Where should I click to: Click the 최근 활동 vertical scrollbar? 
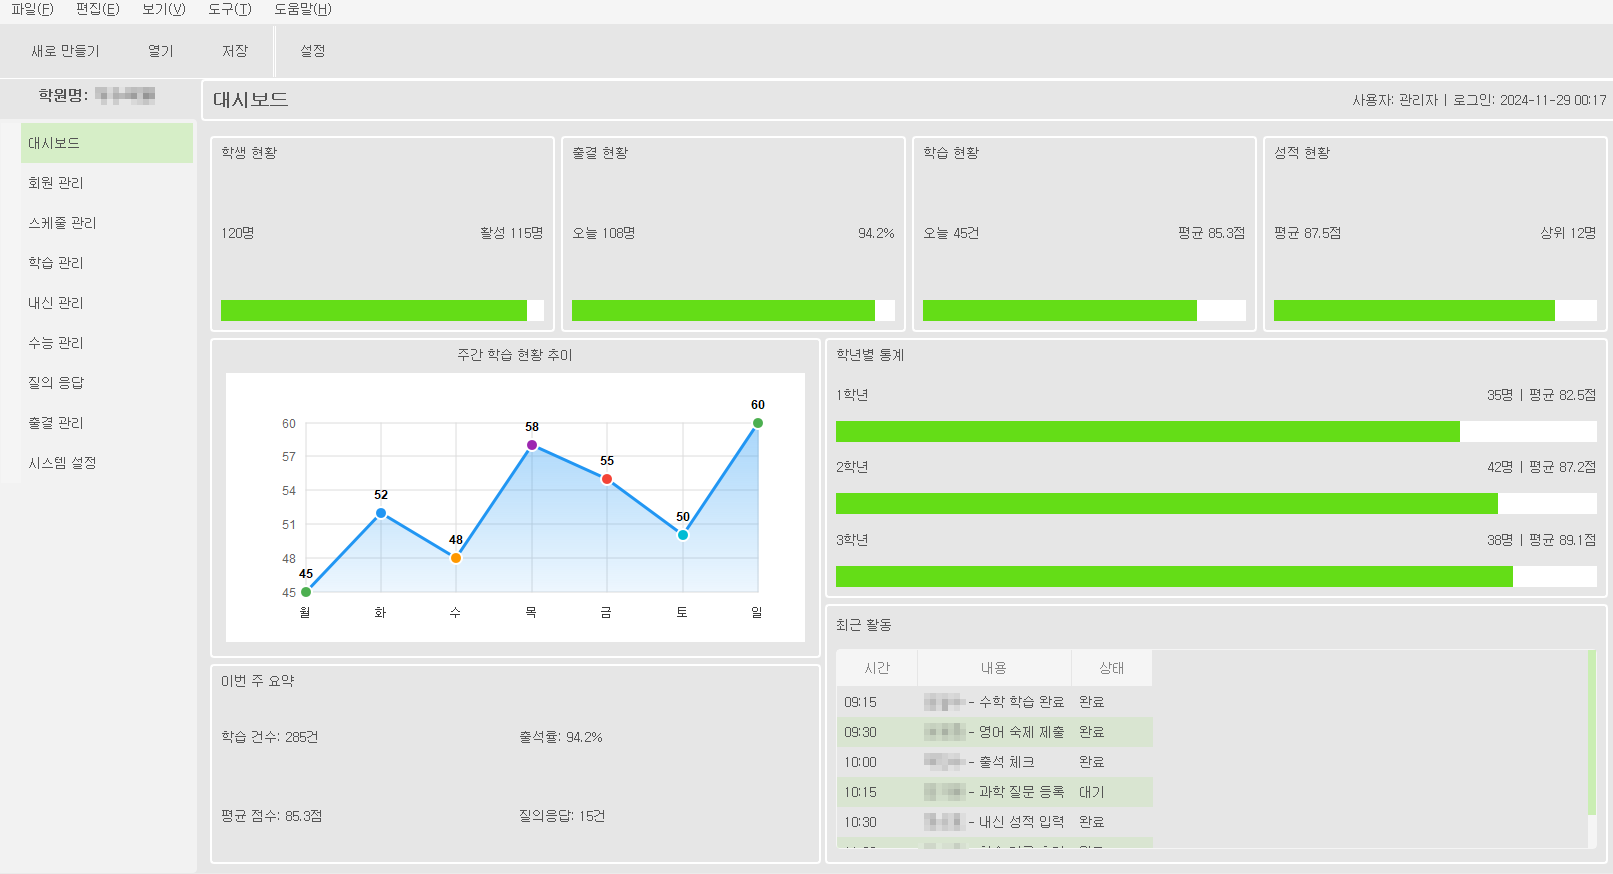(x=1591, y=740)
